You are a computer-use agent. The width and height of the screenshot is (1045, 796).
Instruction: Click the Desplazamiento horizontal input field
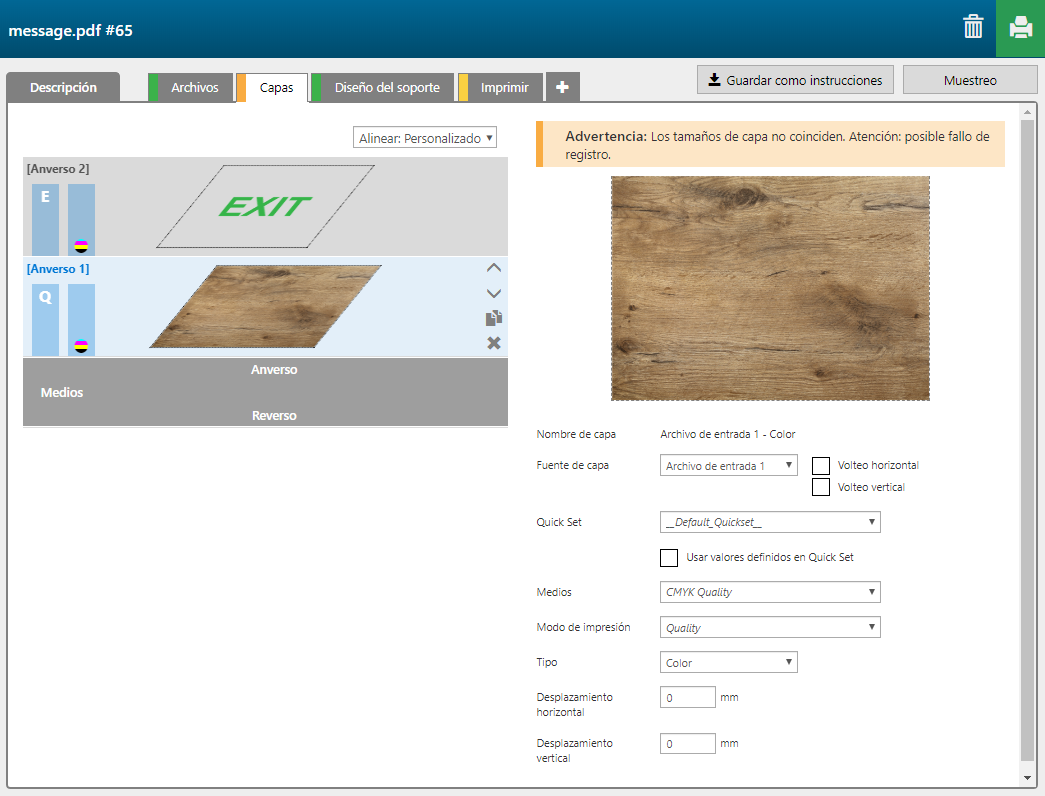tap(688, 697)
